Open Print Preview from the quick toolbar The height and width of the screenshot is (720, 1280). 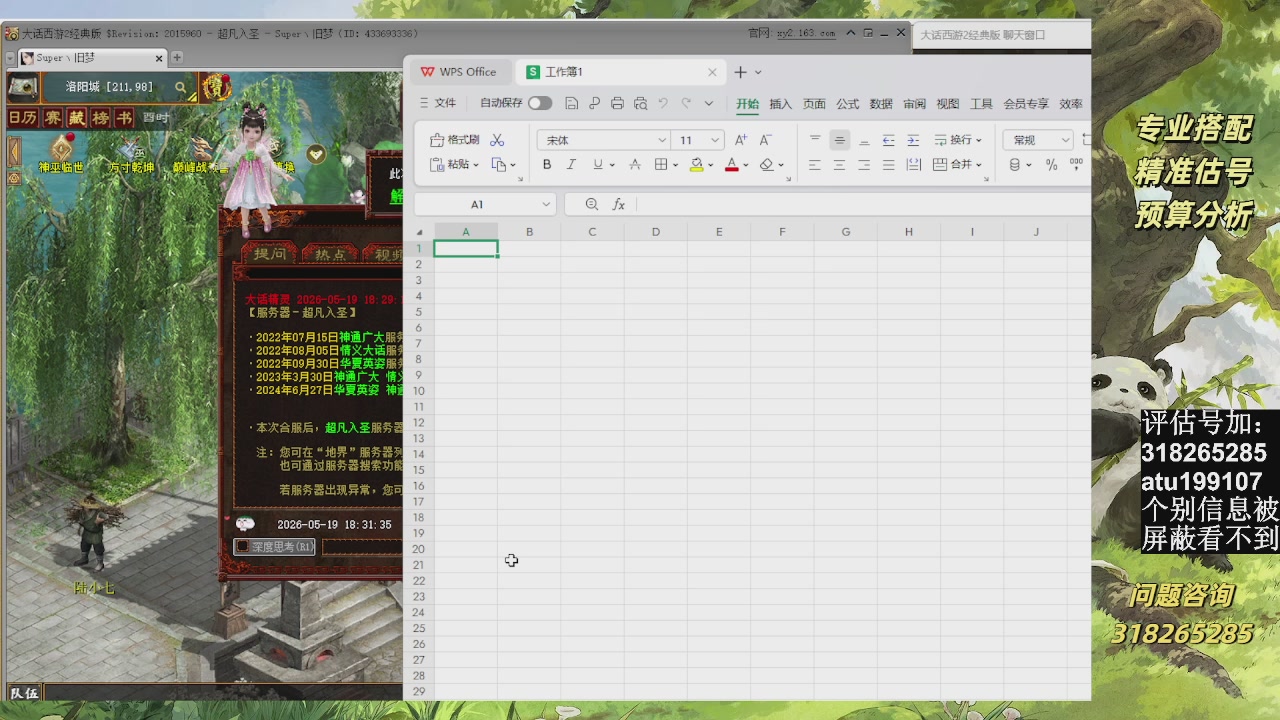pos(641,103)
